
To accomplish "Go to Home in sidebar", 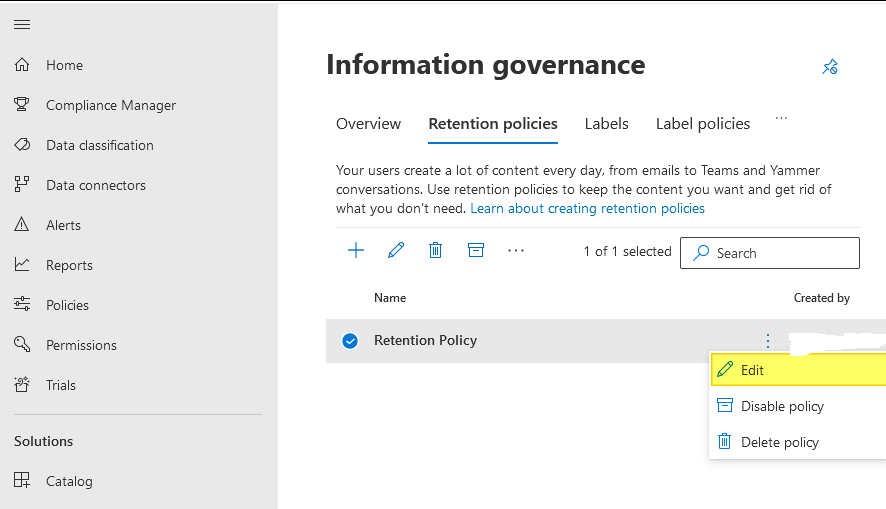I will pos(64,65).
